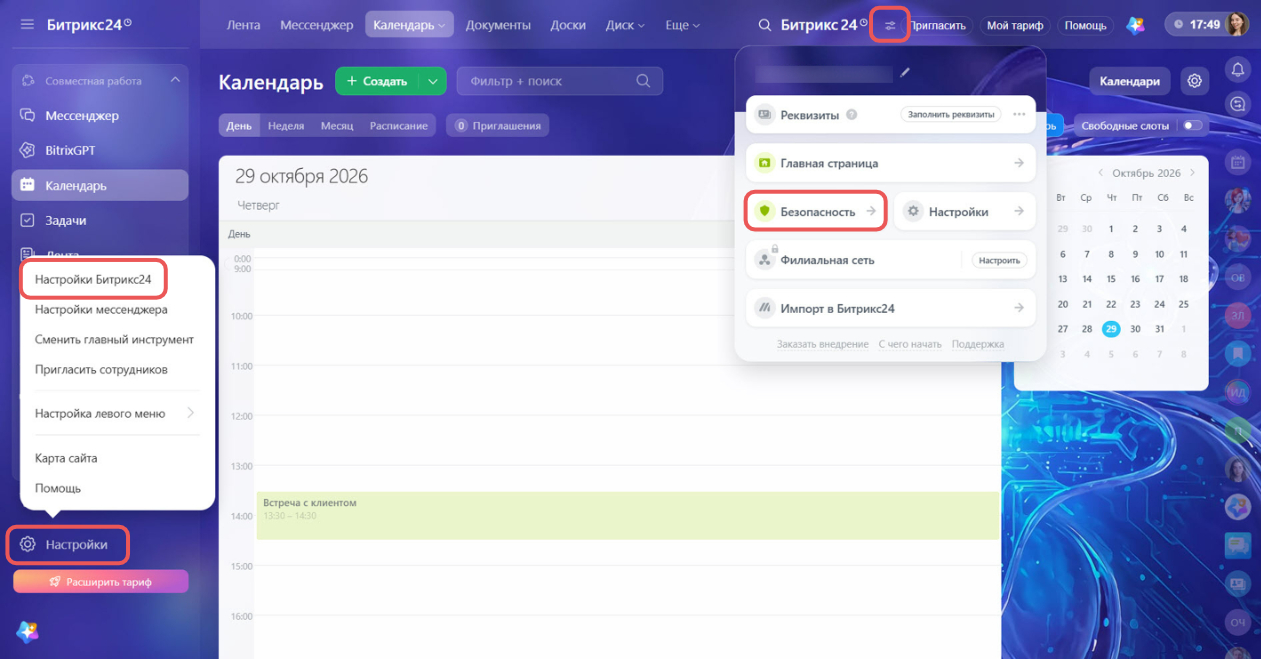Click the green Создать button
Image resolution: width=1261 pixels, height=659 pixels.
tap(378, 81)
